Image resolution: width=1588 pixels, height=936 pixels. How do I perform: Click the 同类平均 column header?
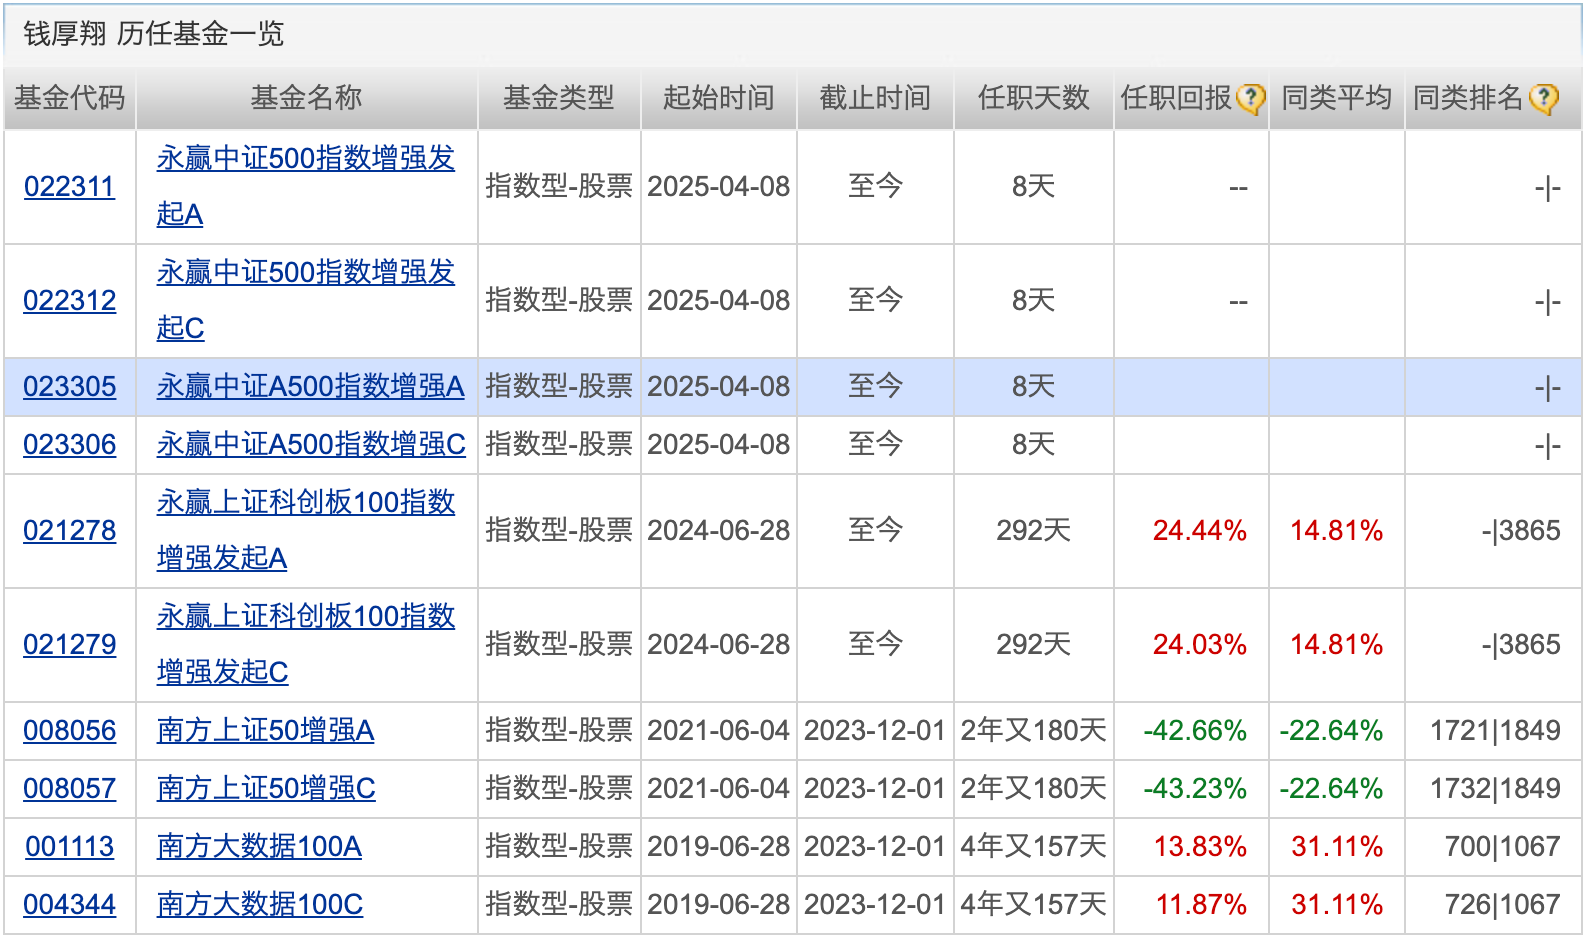click(x=1337, y=98)
